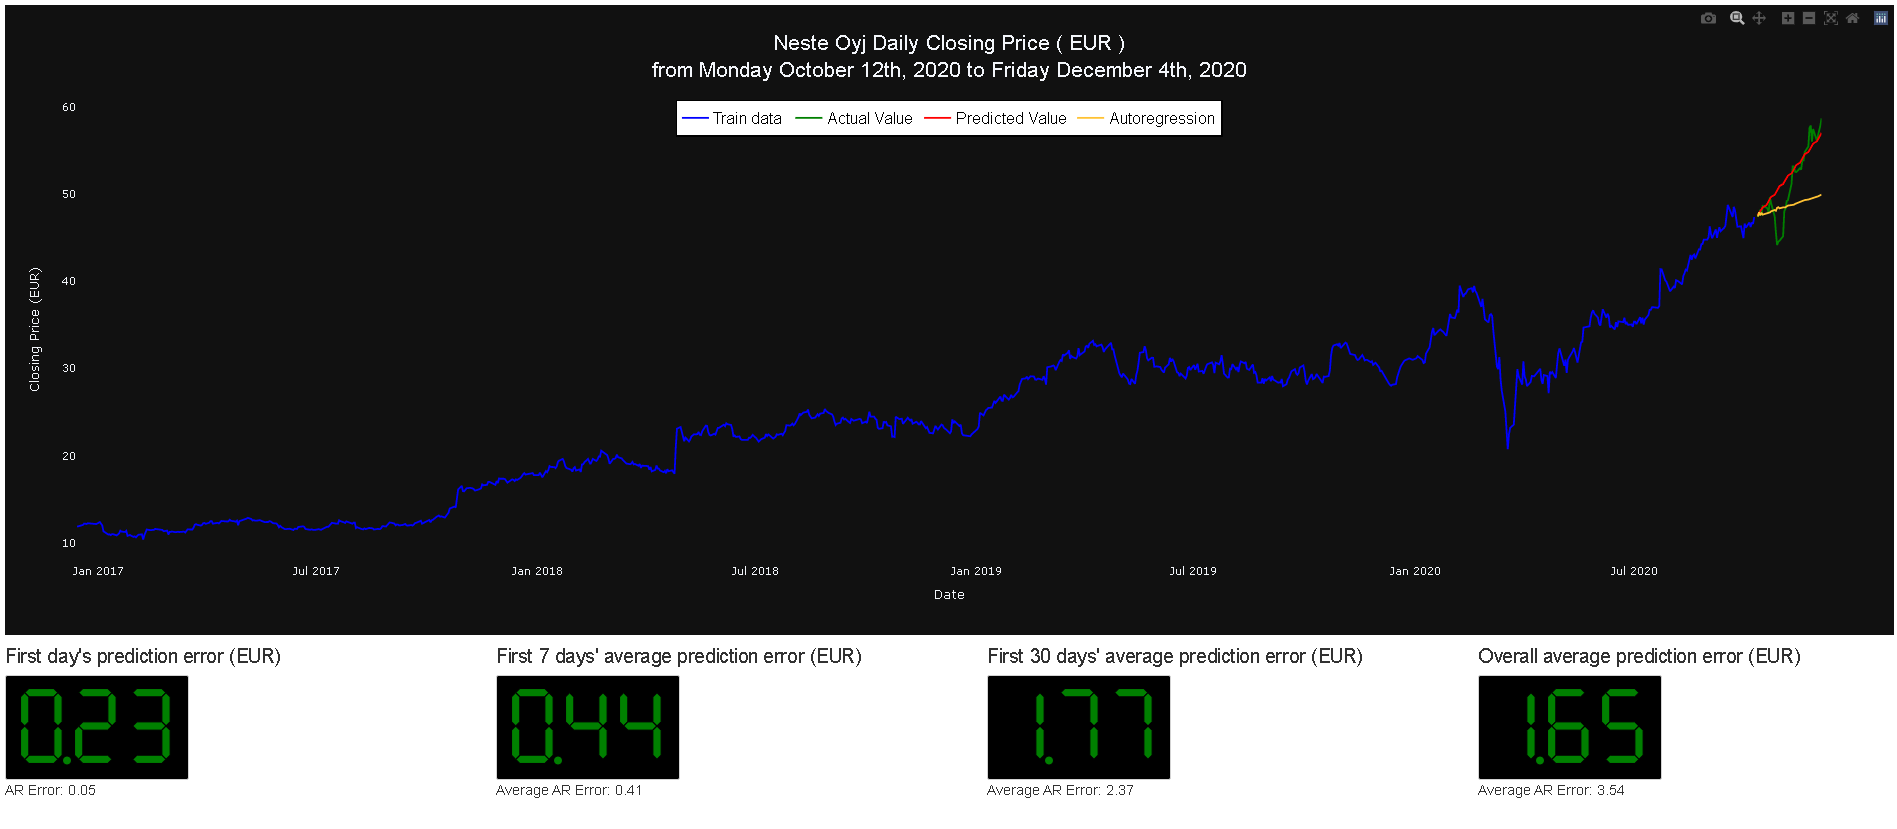The height and width of the screenshot is (829, 1897).
Task: Click the blue Train data line swatch
Action: tap(695, 118)
